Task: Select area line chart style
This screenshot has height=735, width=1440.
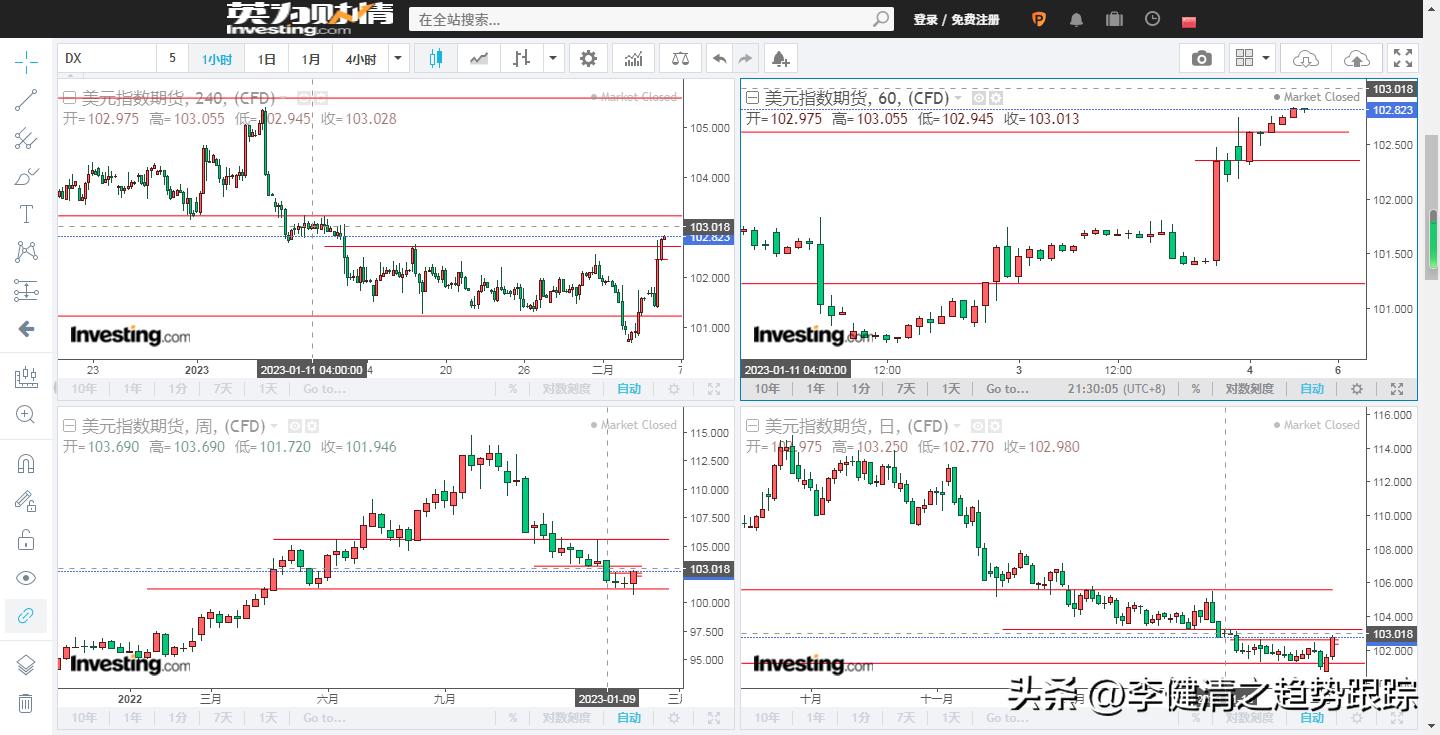Action: (x=479, y=59)
